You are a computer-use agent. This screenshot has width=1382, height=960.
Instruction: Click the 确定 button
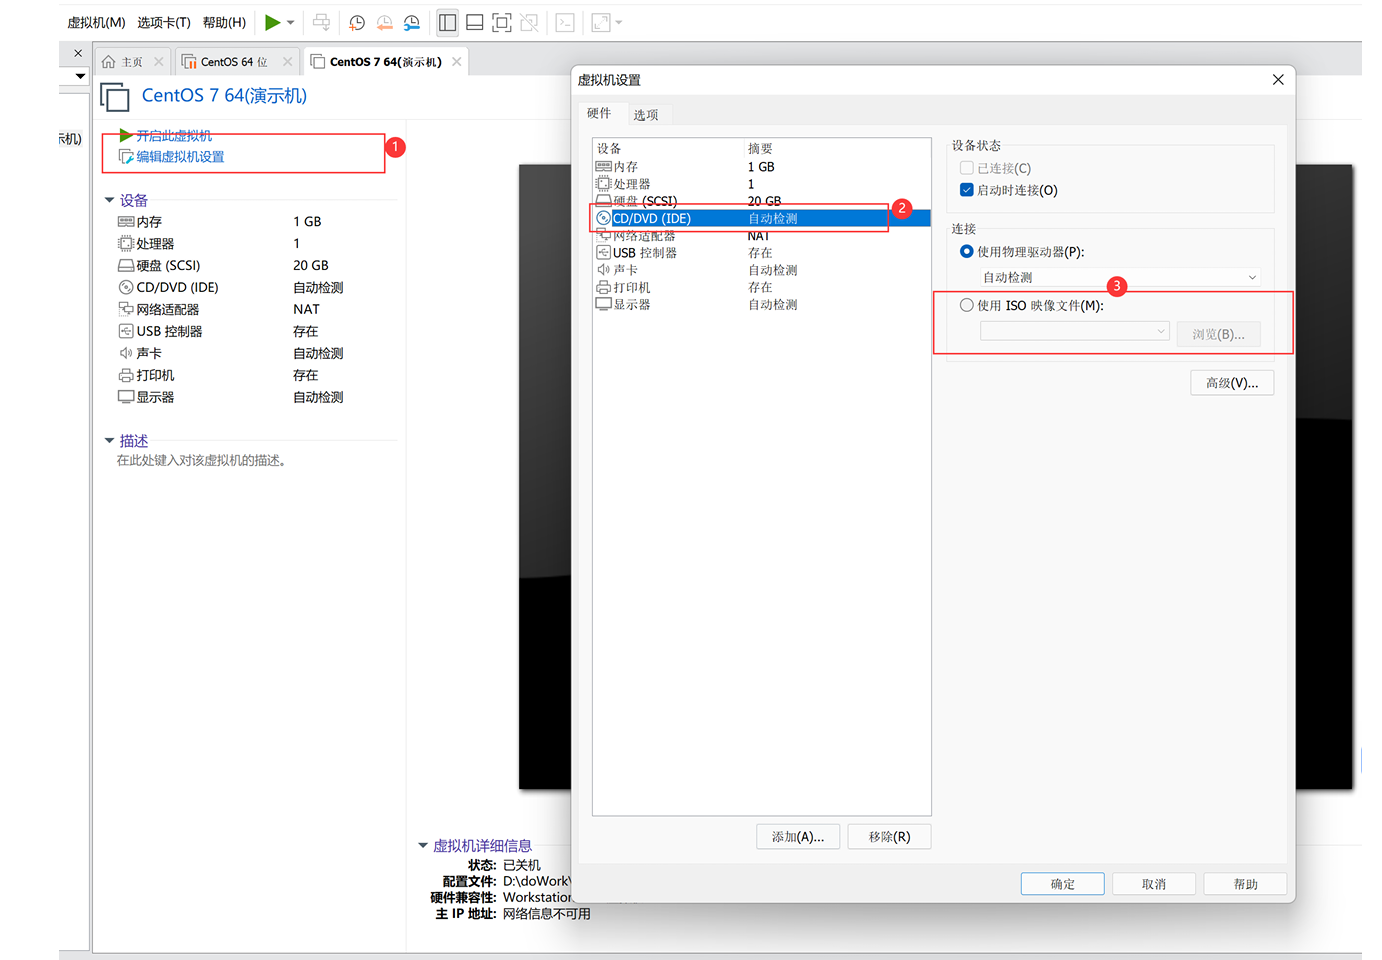pos(1062,884)
